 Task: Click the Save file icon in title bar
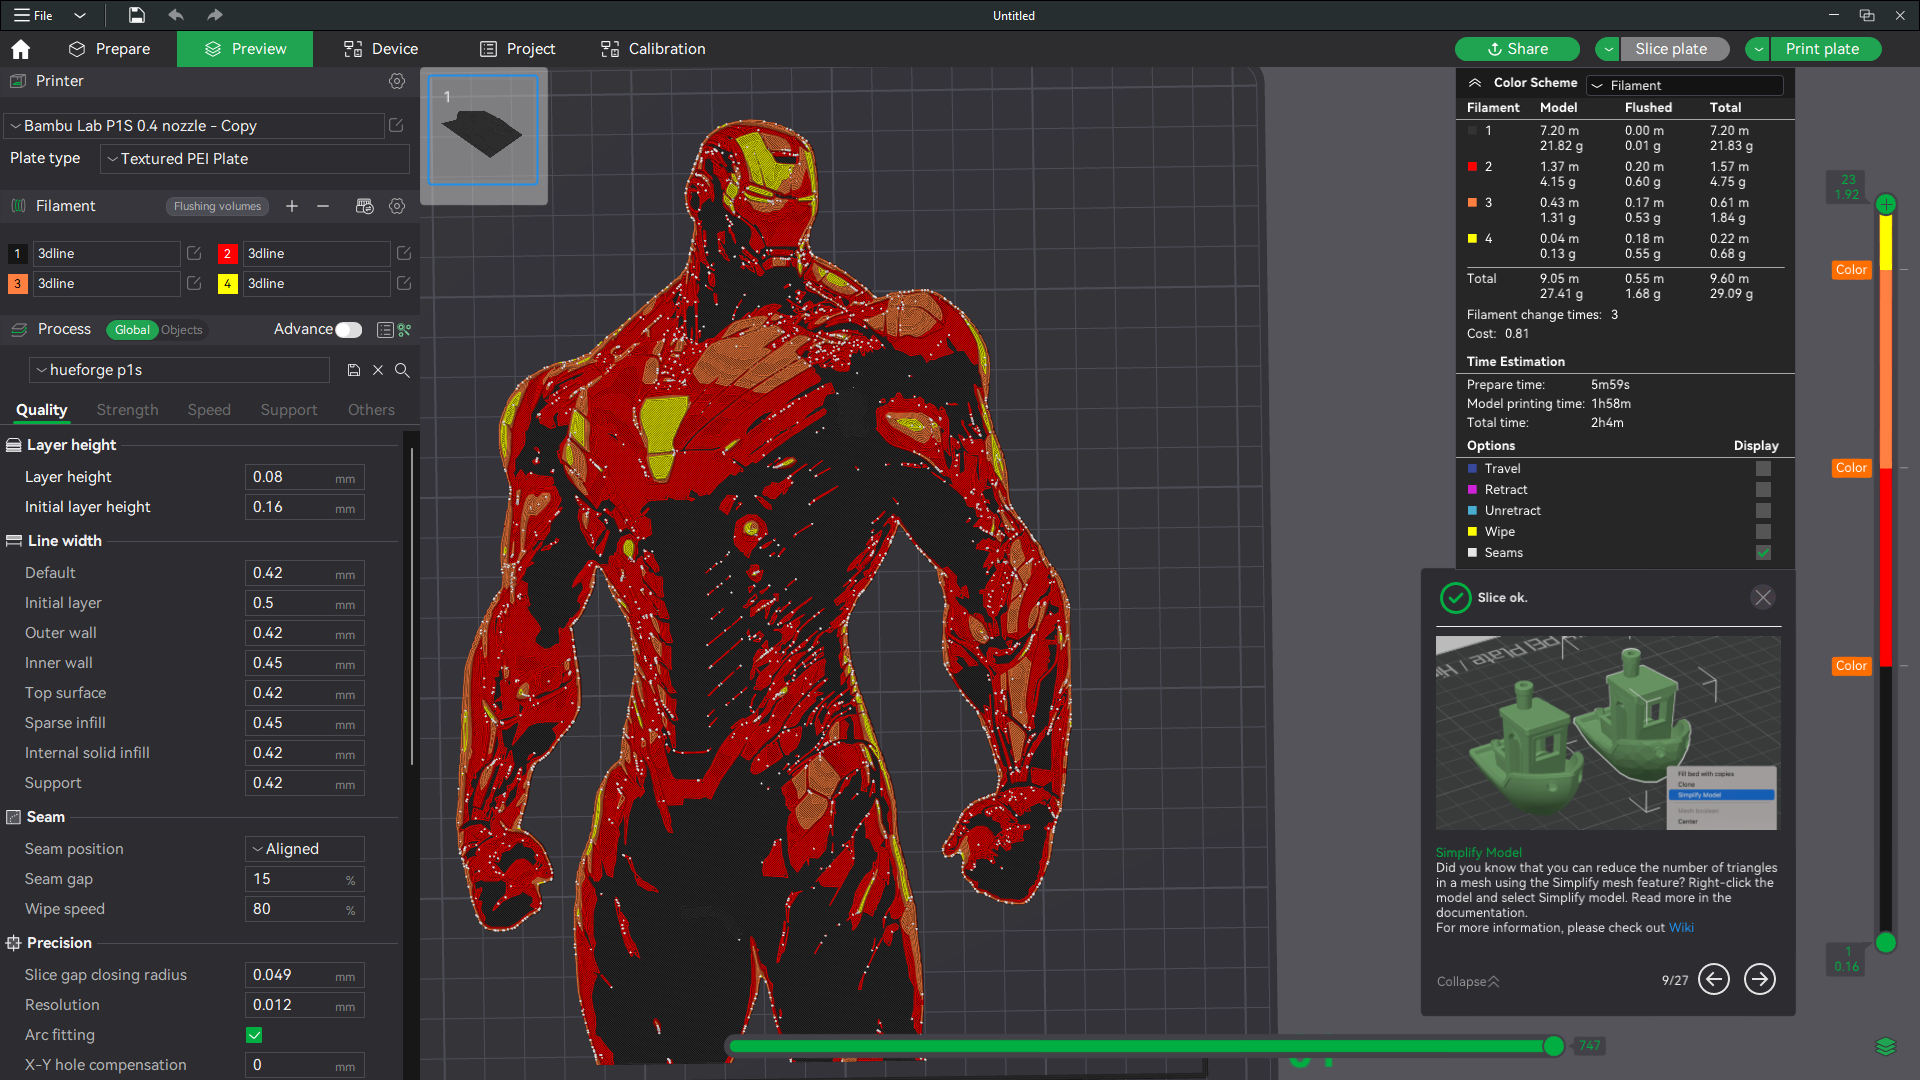137,15
